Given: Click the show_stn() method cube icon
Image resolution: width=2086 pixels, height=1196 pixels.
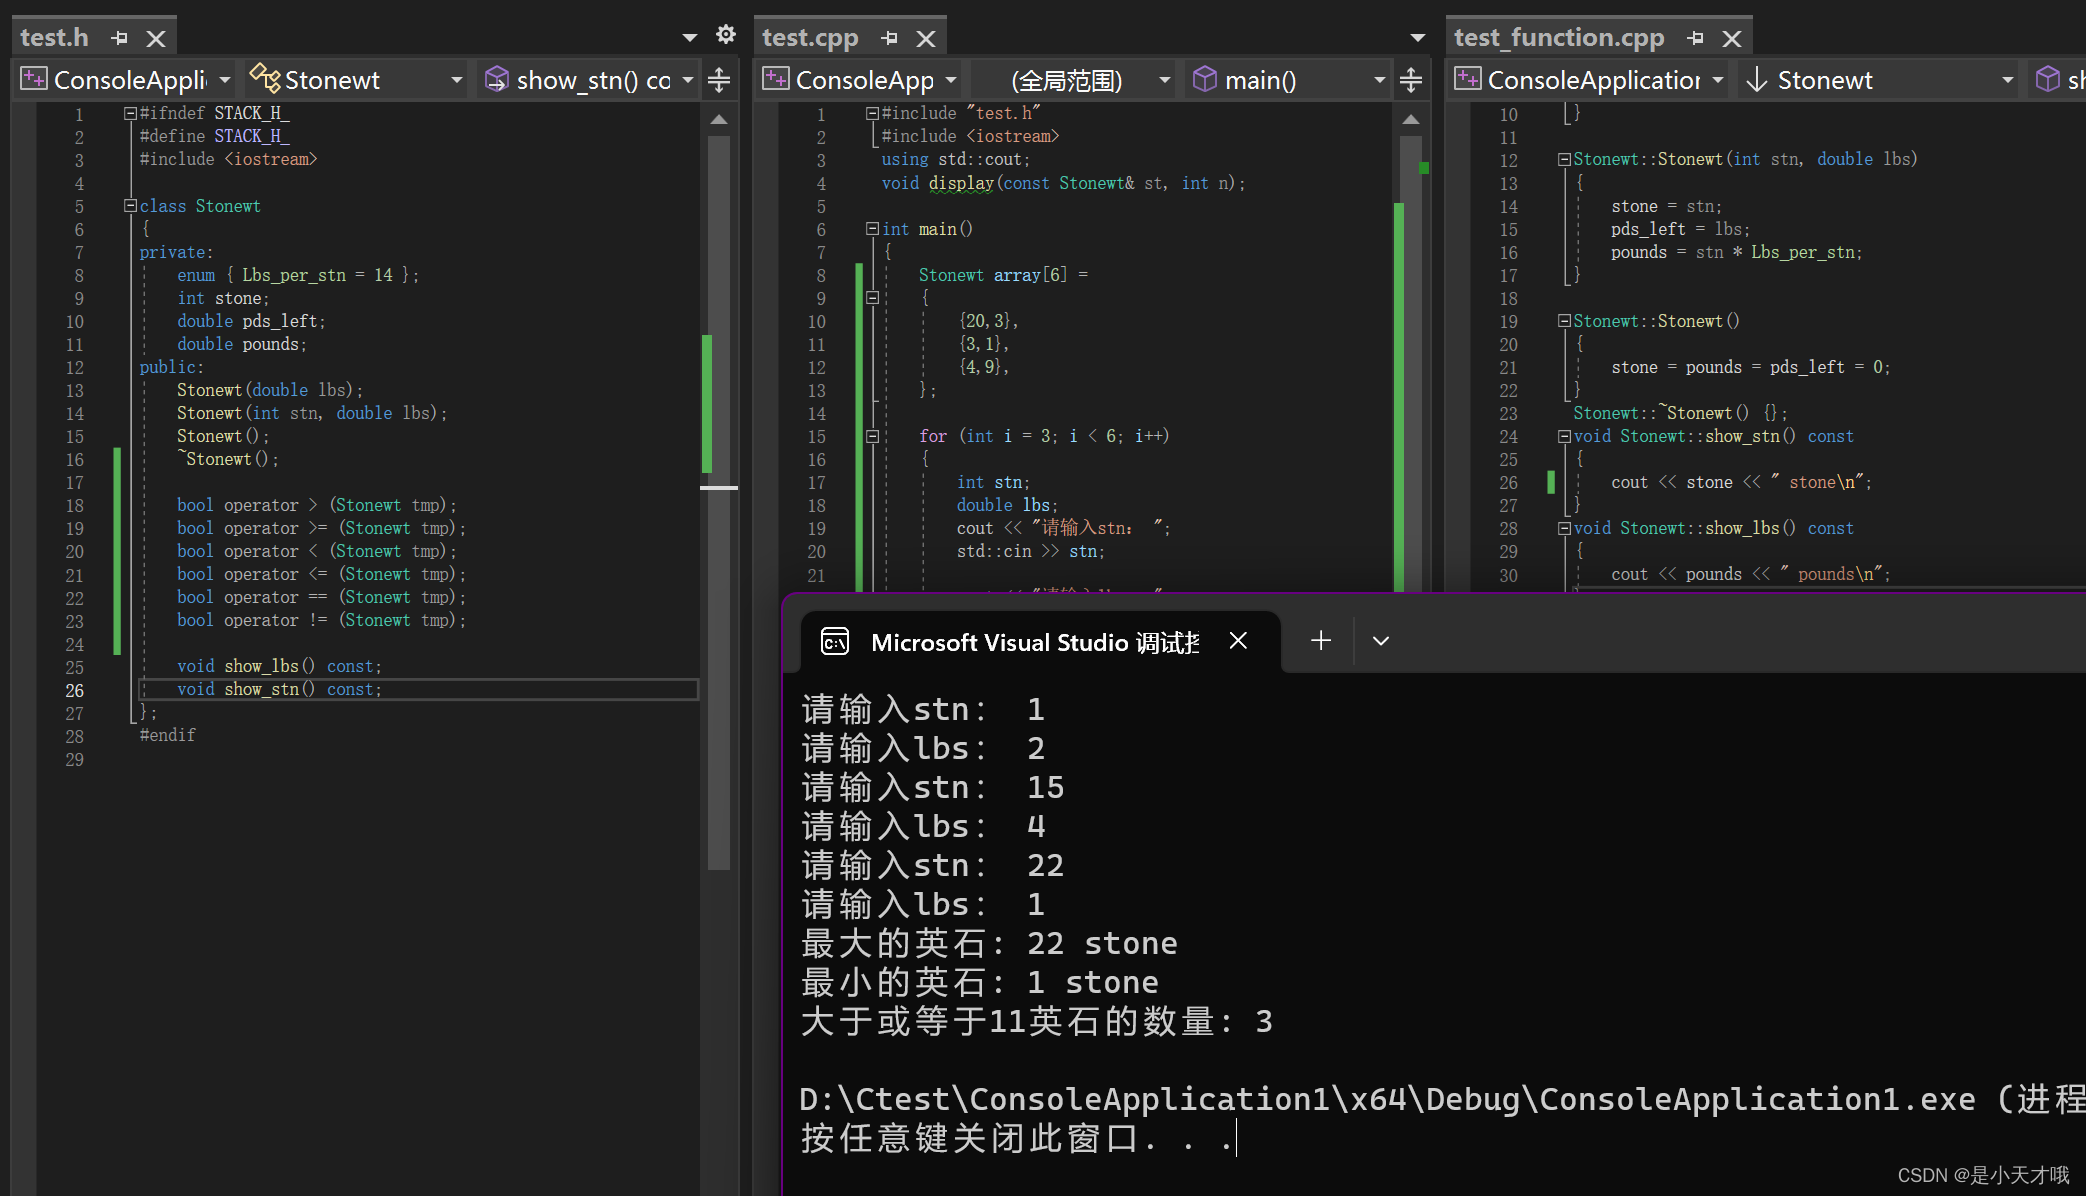Looking at the screenshot, I should tap(496, 79).
